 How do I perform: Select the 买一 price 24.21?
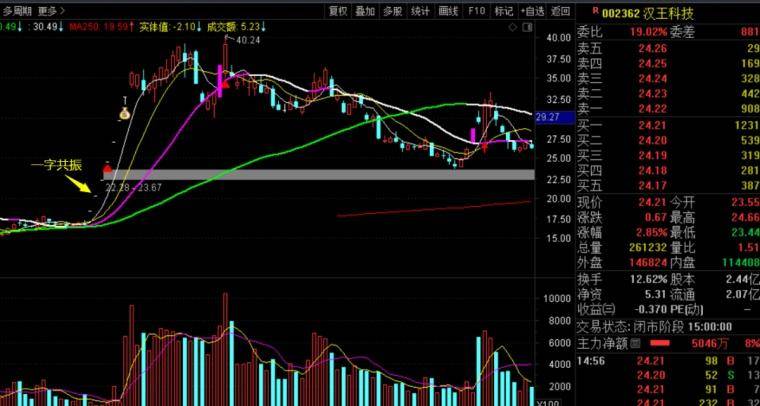click(652, 125)
